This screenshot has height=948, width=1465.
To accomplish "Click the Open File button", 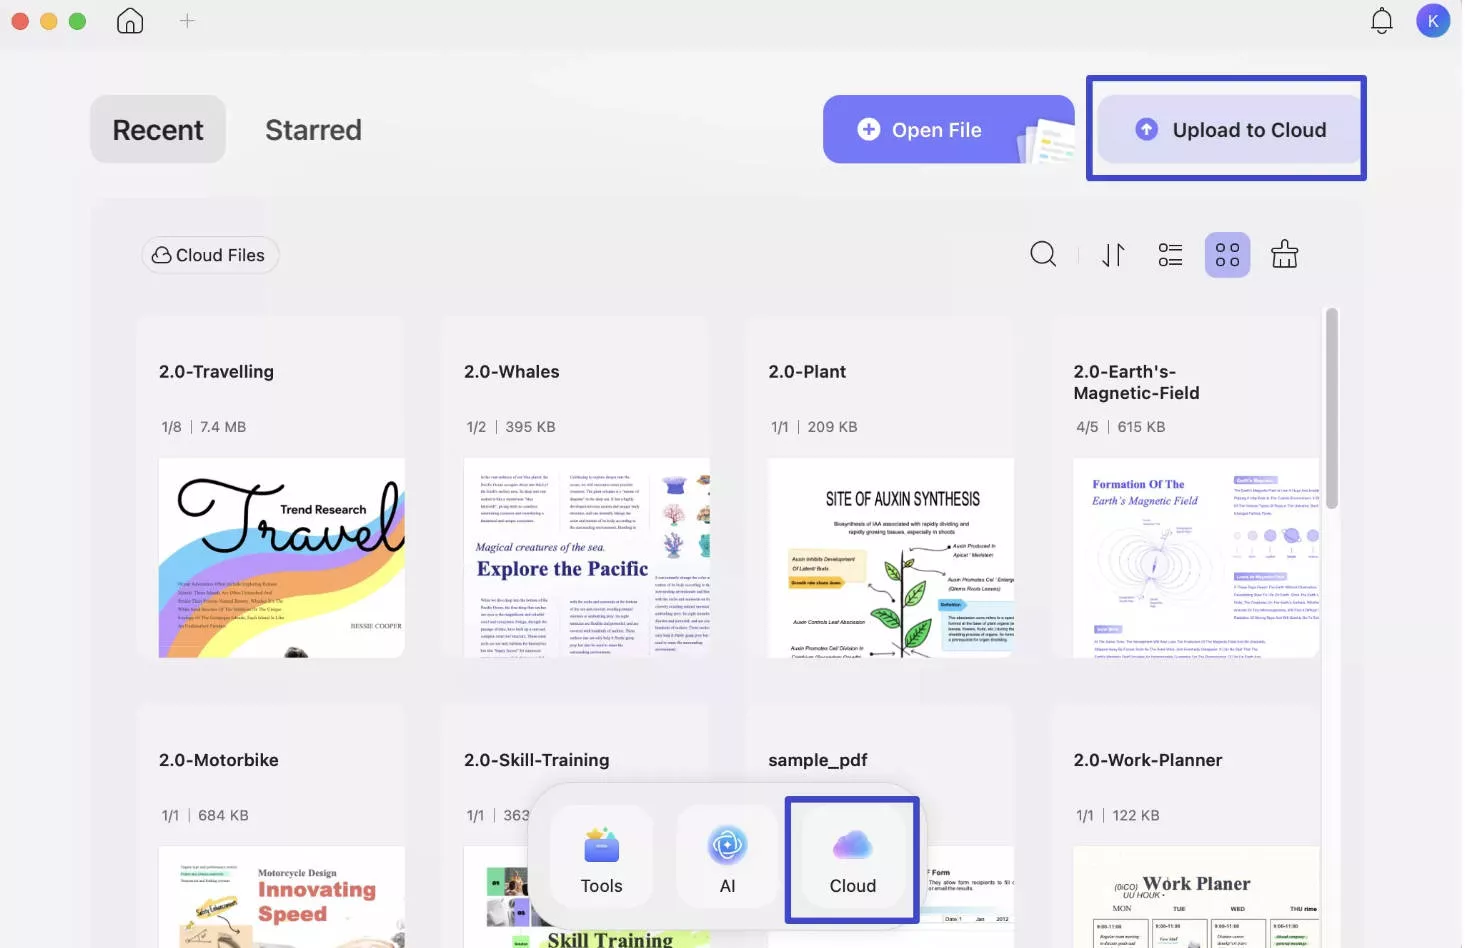I will (948, 130).
